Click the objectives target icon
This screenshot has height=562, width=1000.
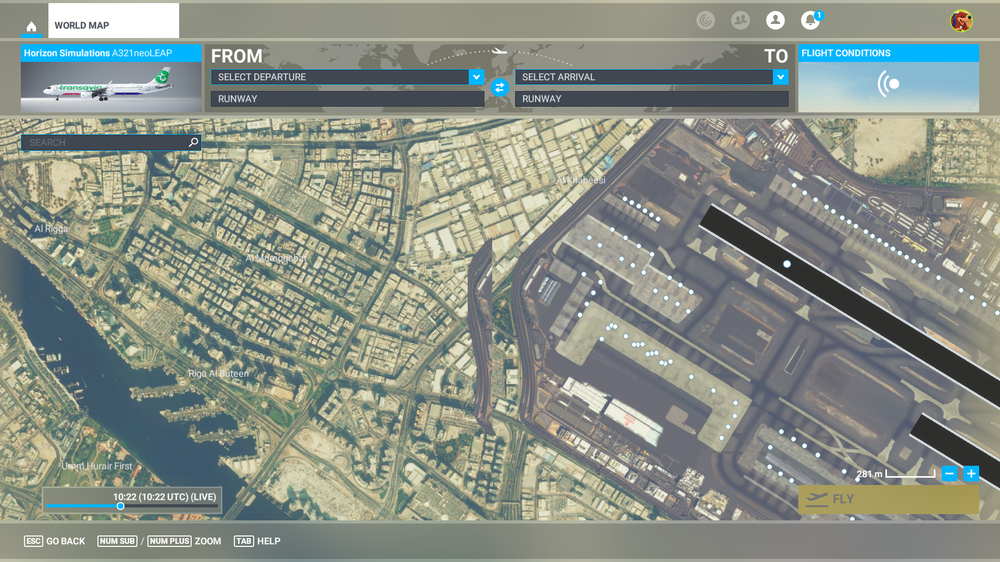coord(706,21)
